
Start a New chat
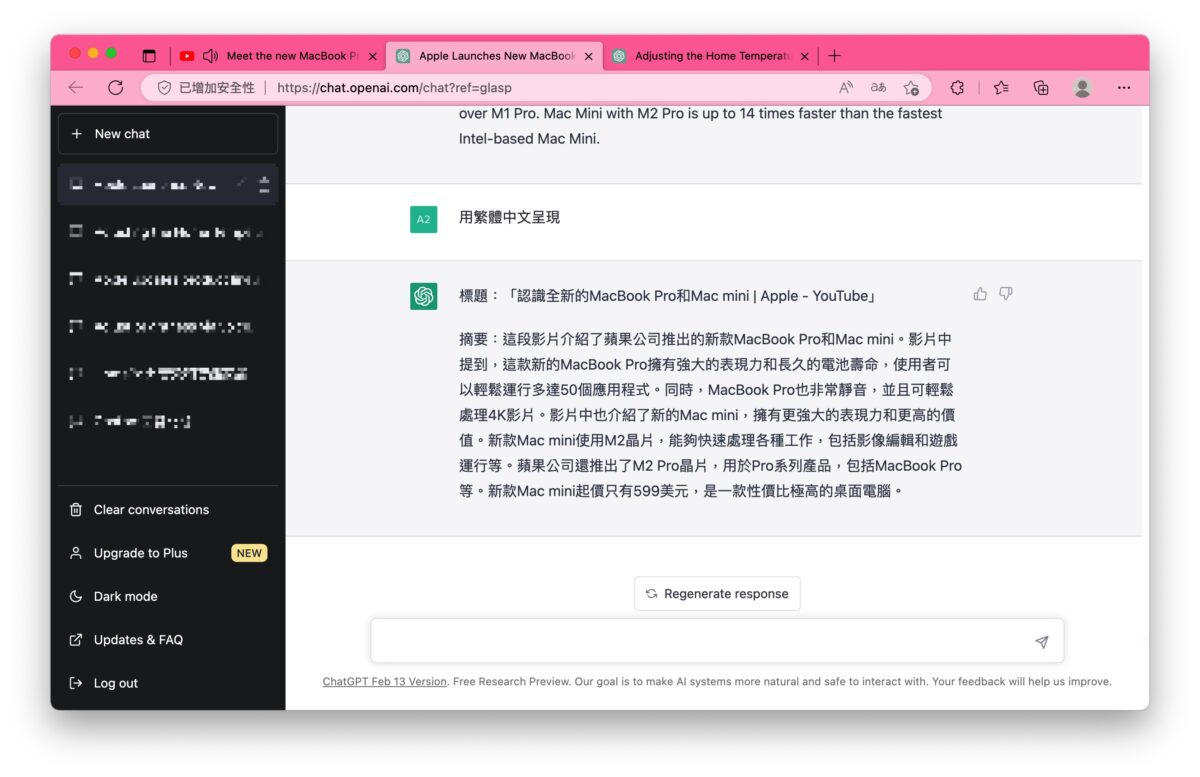(168, 134)
